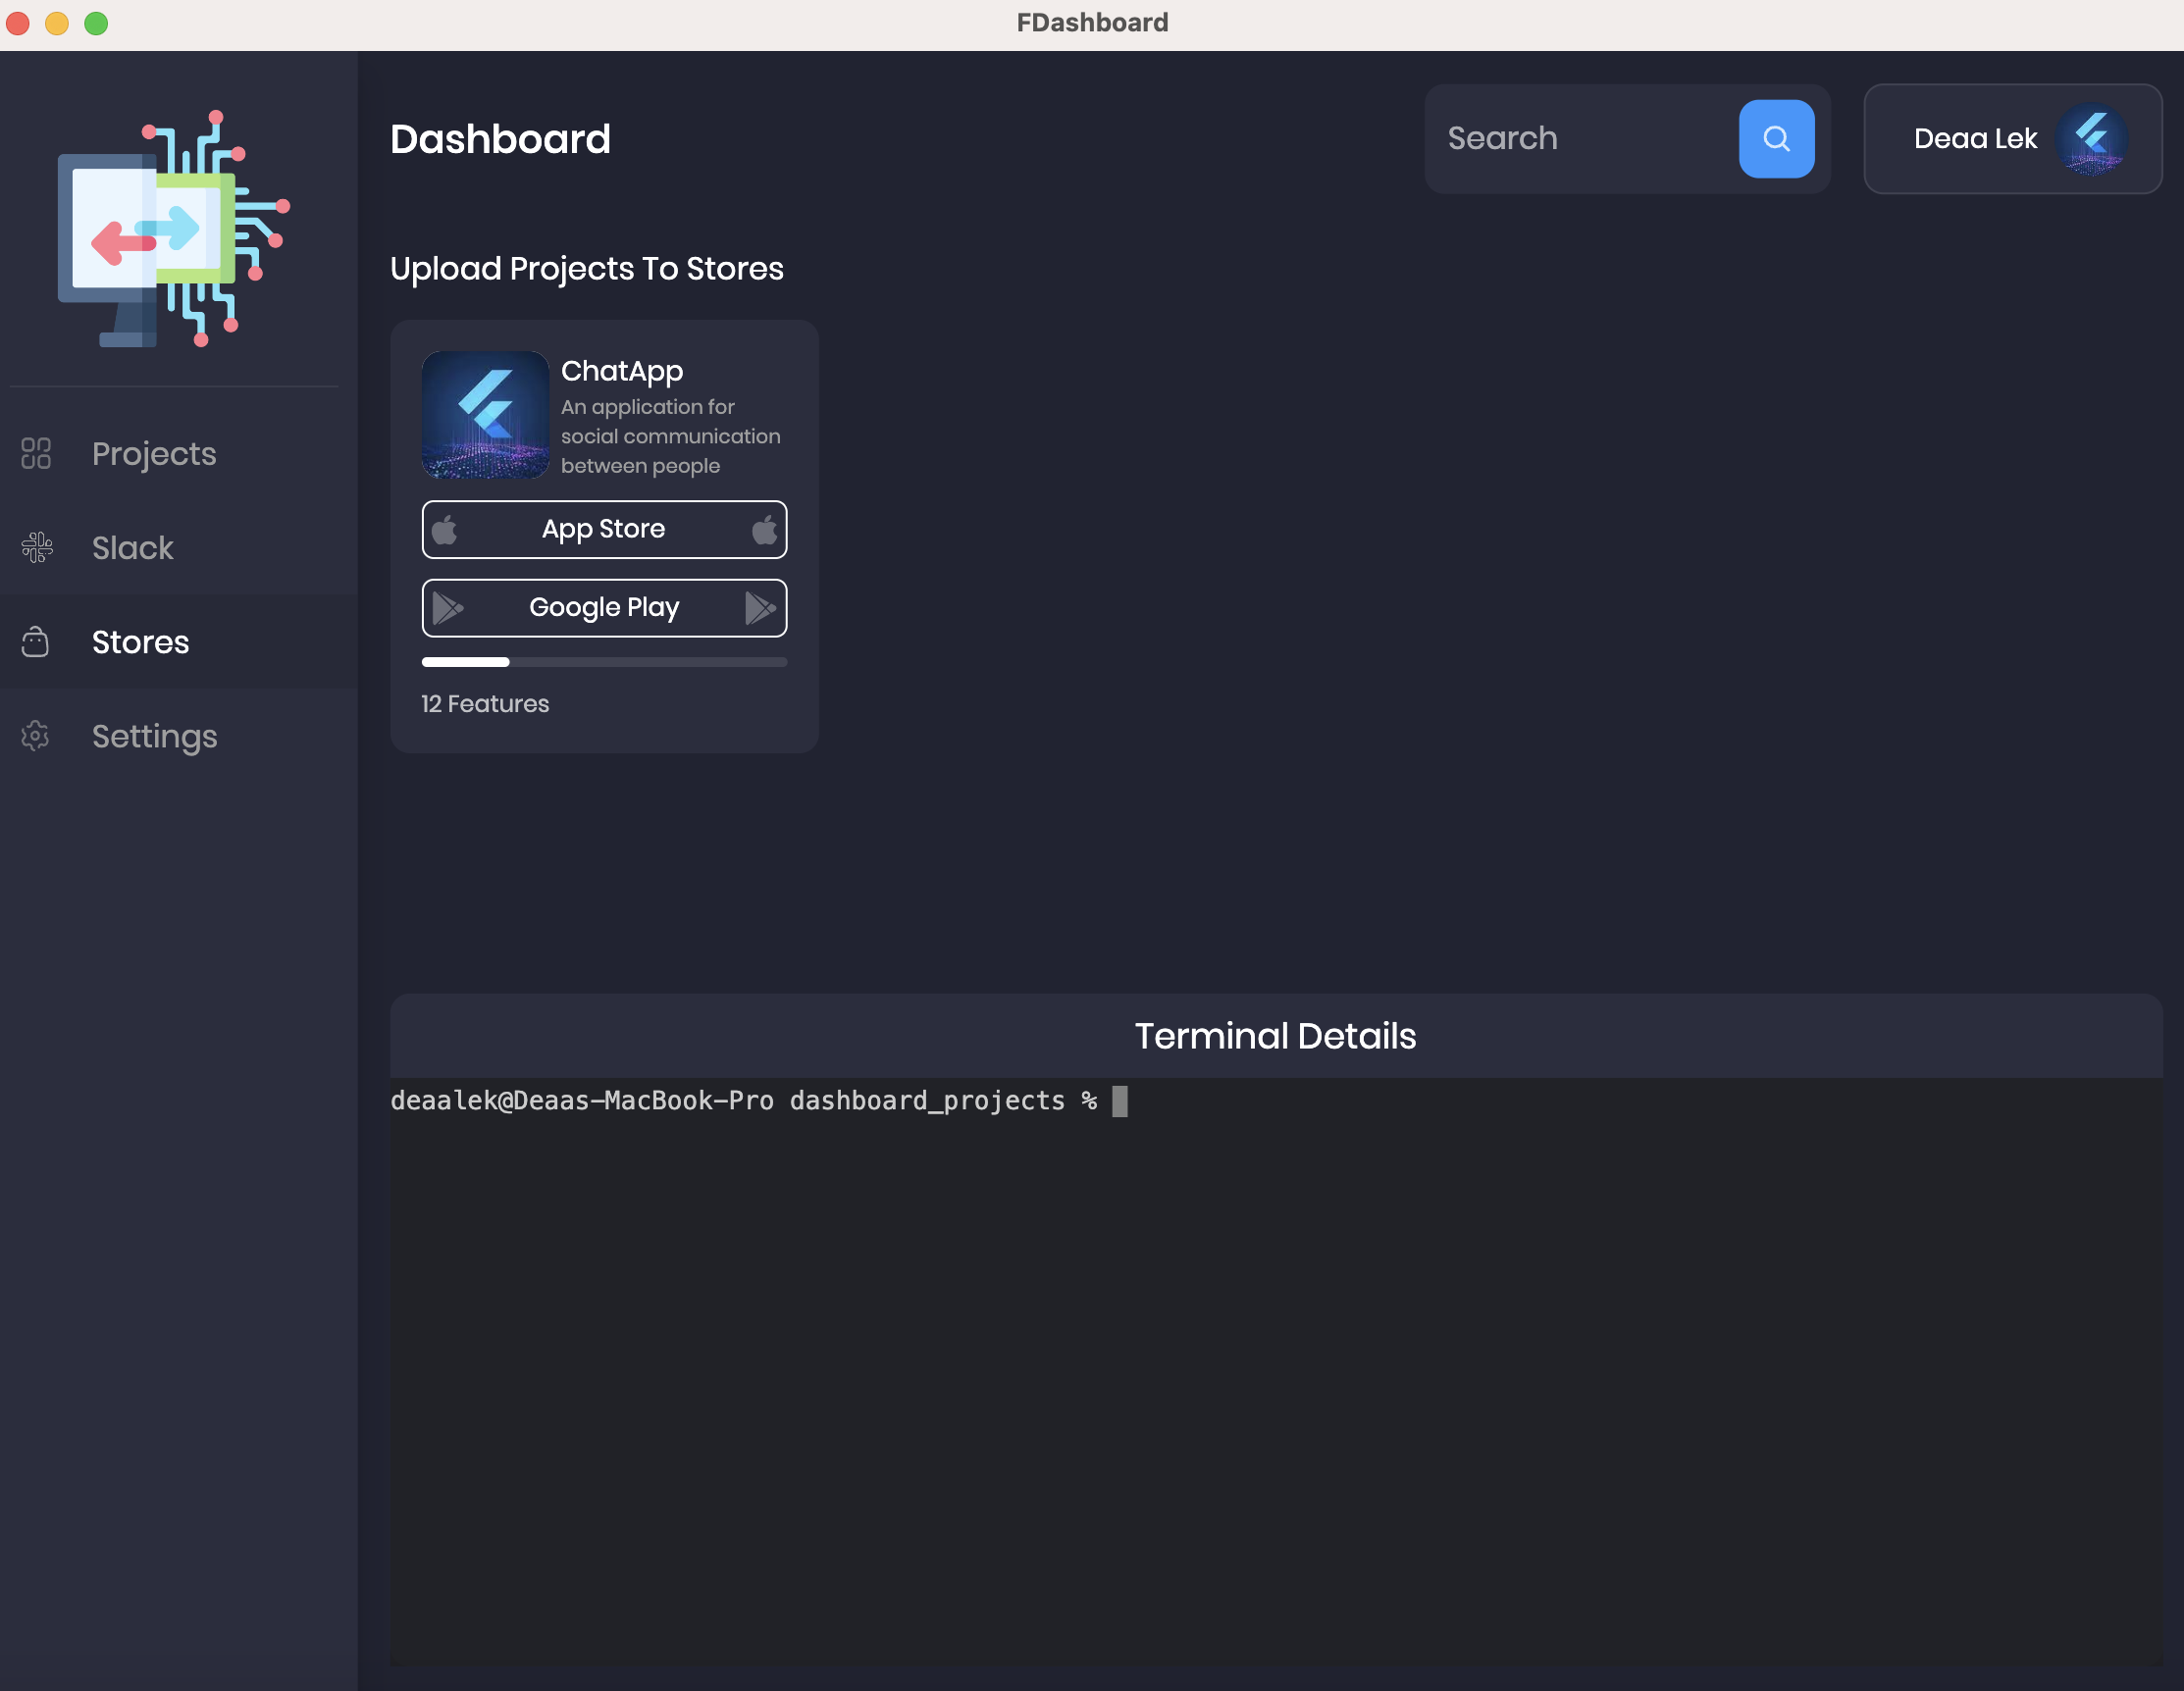Click the ChatApp features progress bar

(604, 662)
